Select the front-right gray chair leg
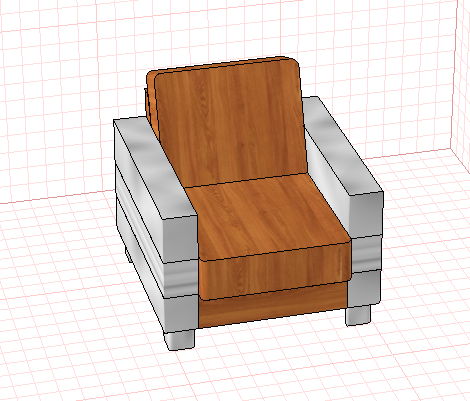 (358, 315)
